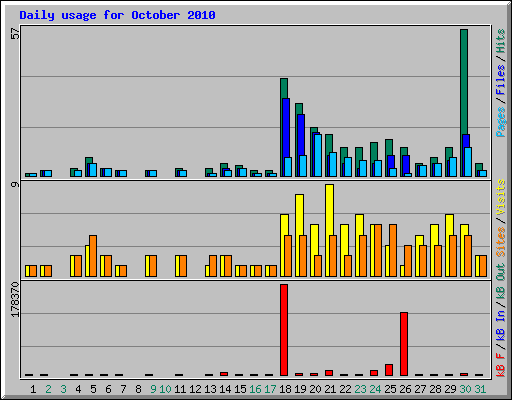The image size is (512, 400).
Task: Click the "kB Out" legend label
Action: (500, 282)
